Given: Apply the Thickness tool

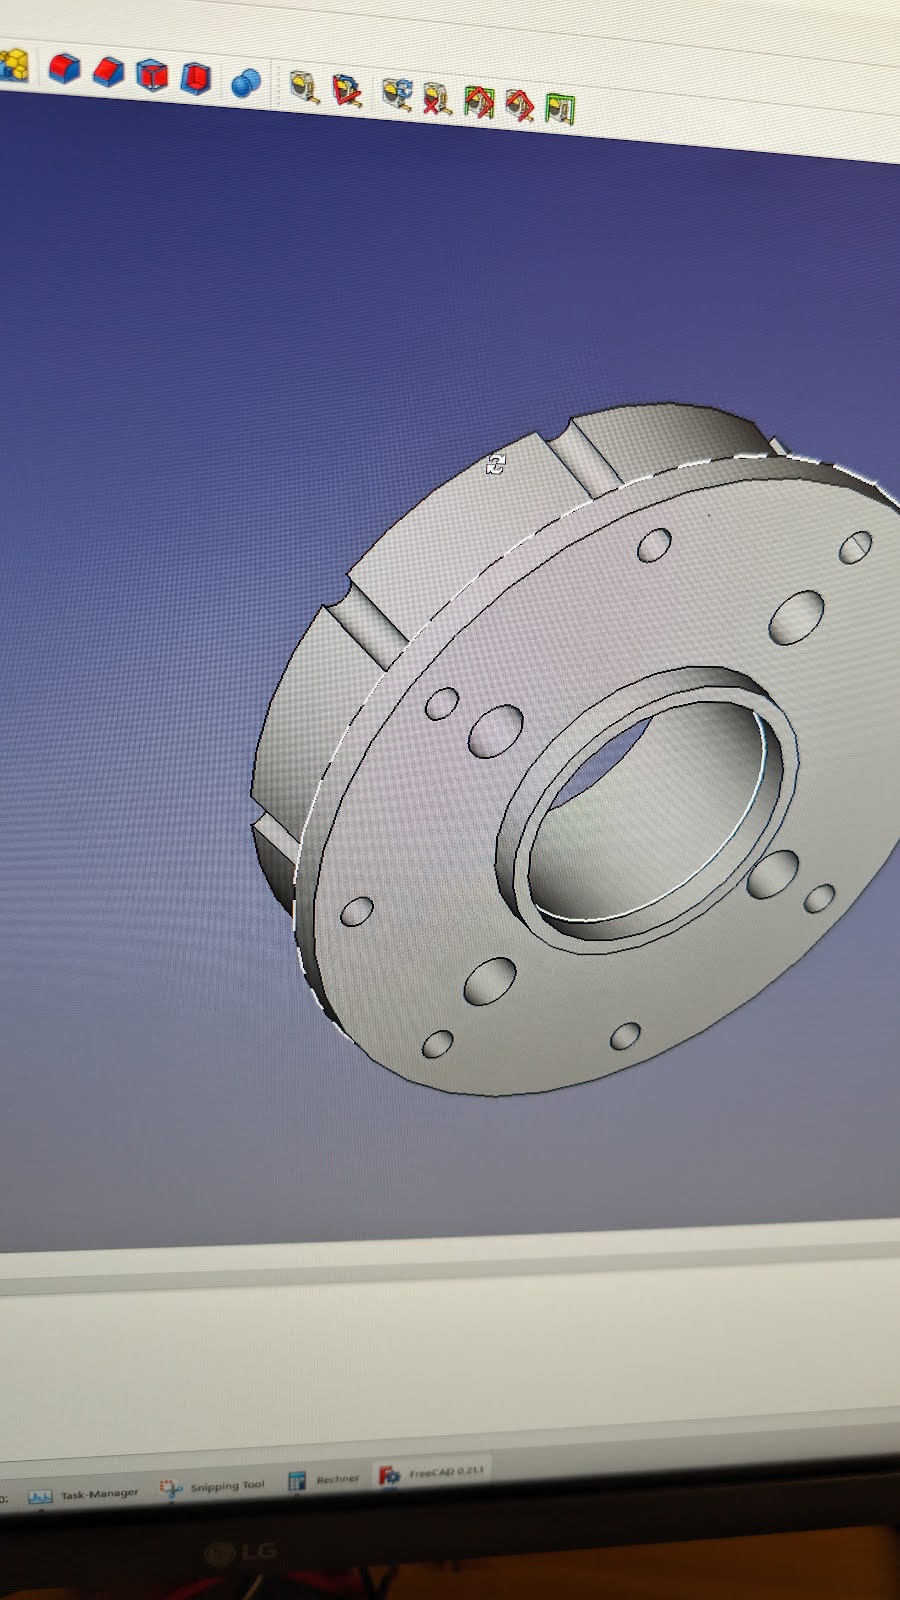Looking at the screenshot, I should 196,78.
